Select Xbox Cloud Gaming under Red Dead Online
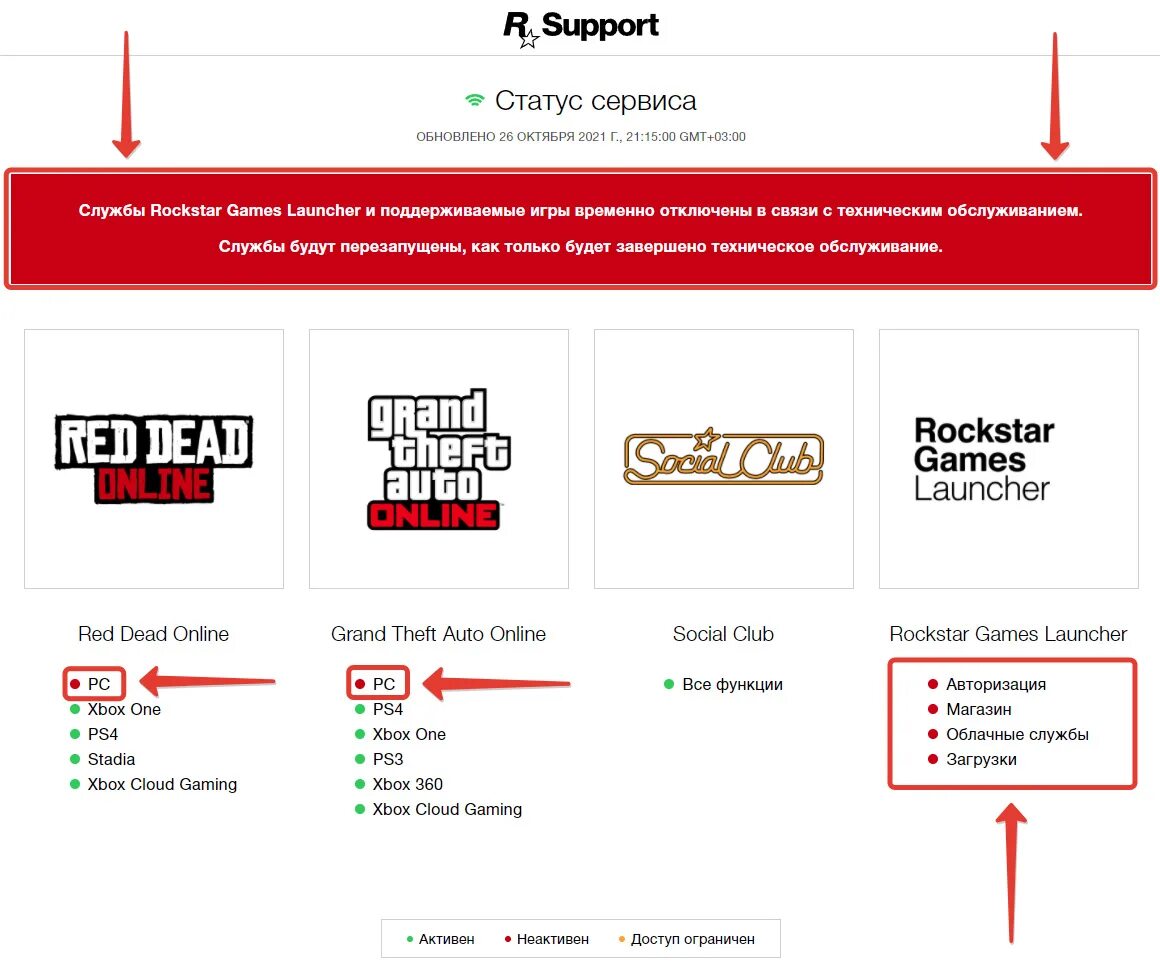1160x966 pixels. click(162, 784)
